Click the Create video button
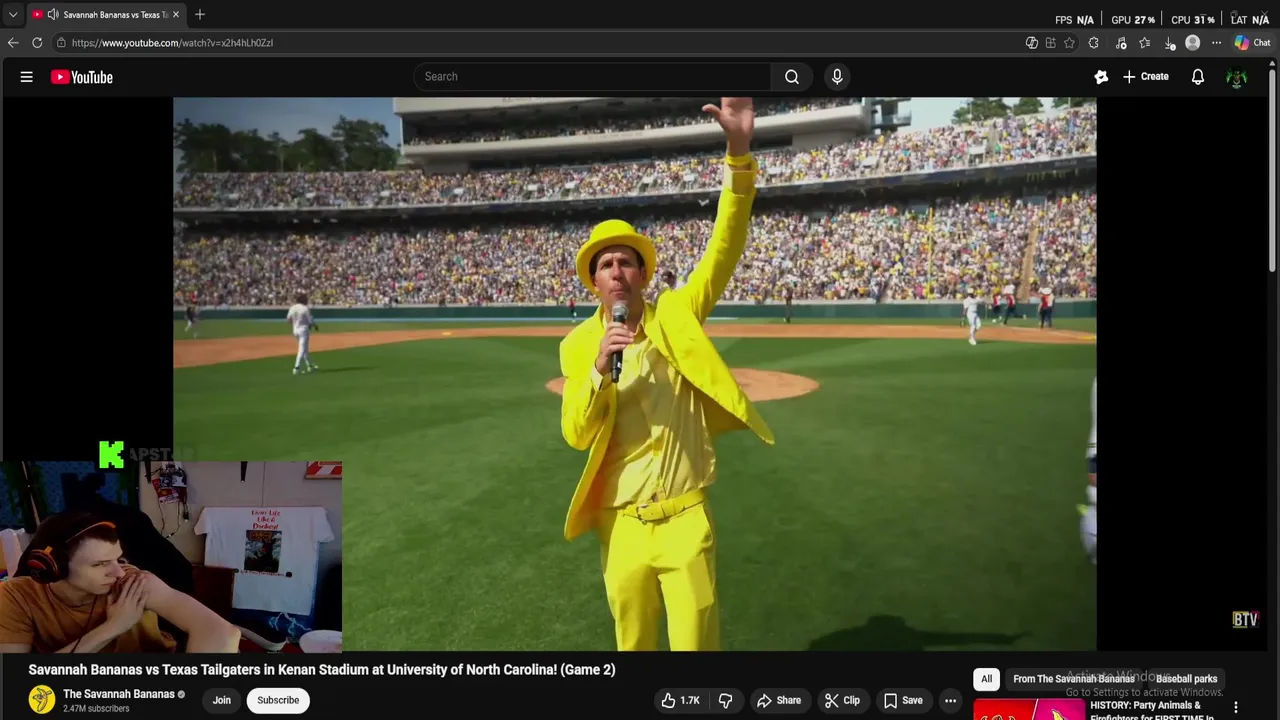Screen dimensions: 1280x720 coord(1146,76)
